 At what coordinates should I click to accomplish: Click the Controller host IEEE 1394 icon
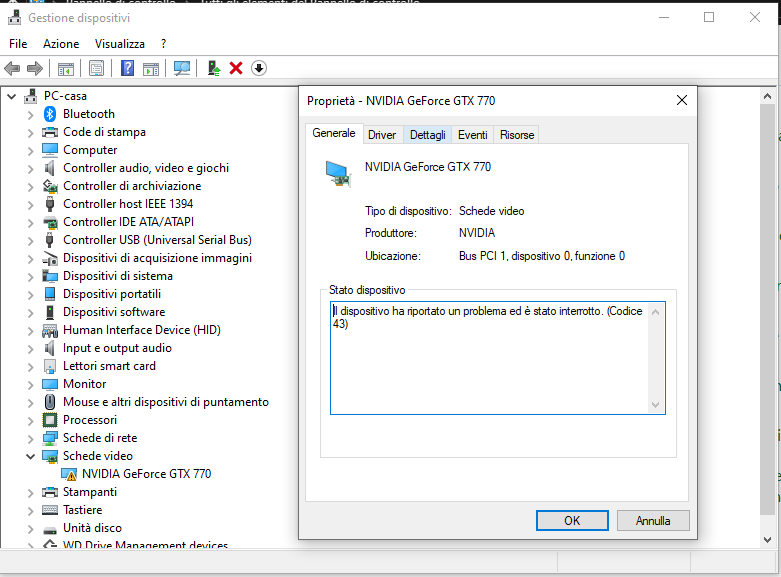pyautogui.click(x=50, y=204)
